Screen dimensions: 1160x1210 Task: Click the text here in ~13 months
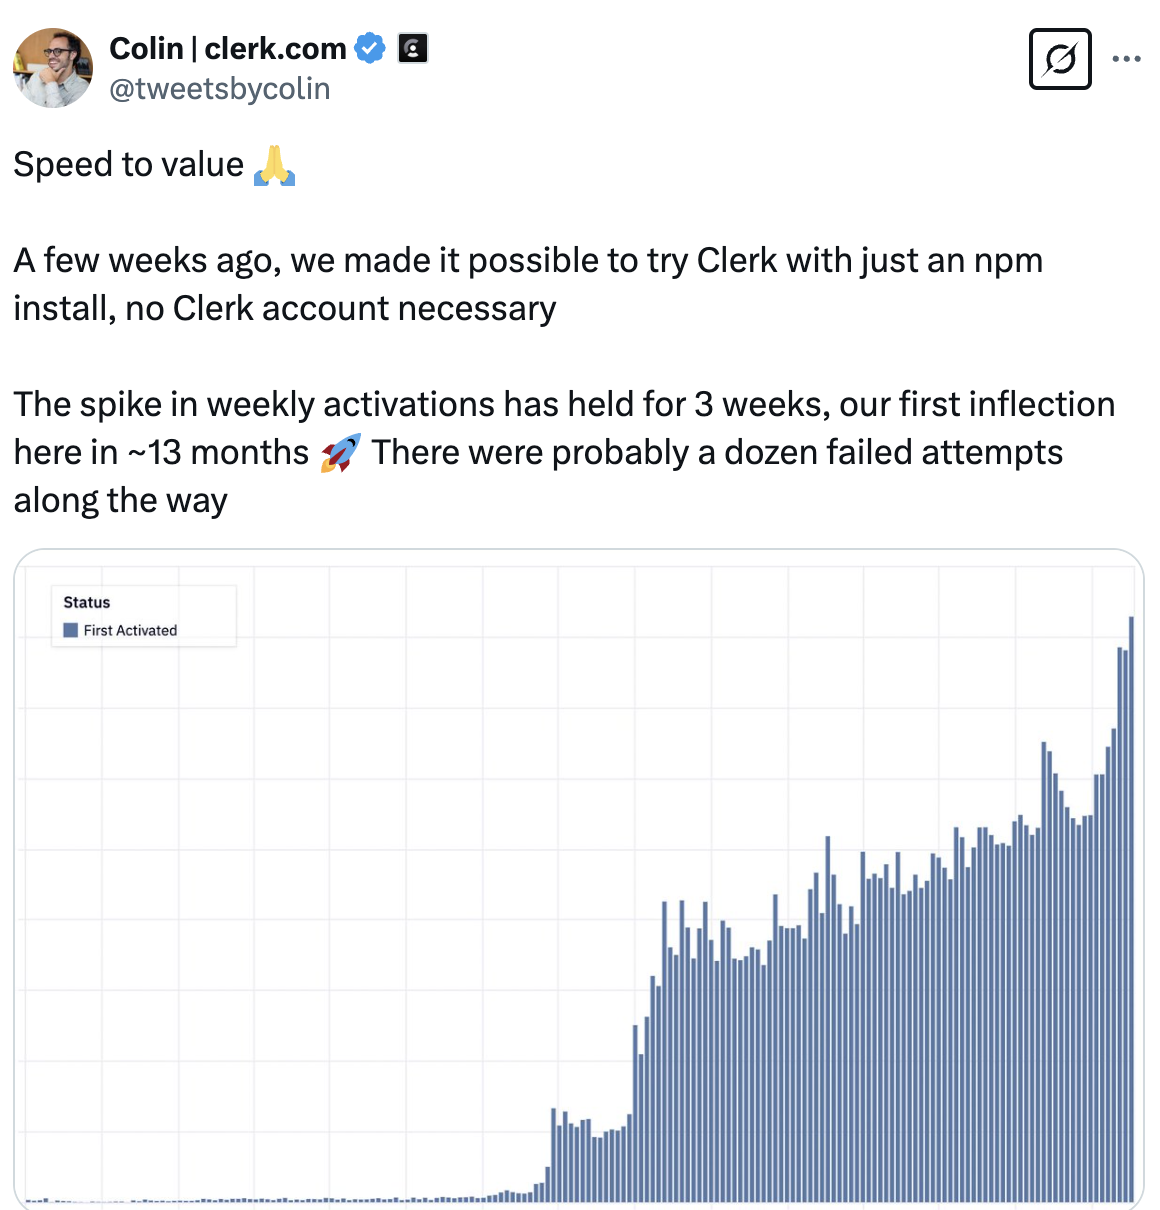tap(162, 453)
